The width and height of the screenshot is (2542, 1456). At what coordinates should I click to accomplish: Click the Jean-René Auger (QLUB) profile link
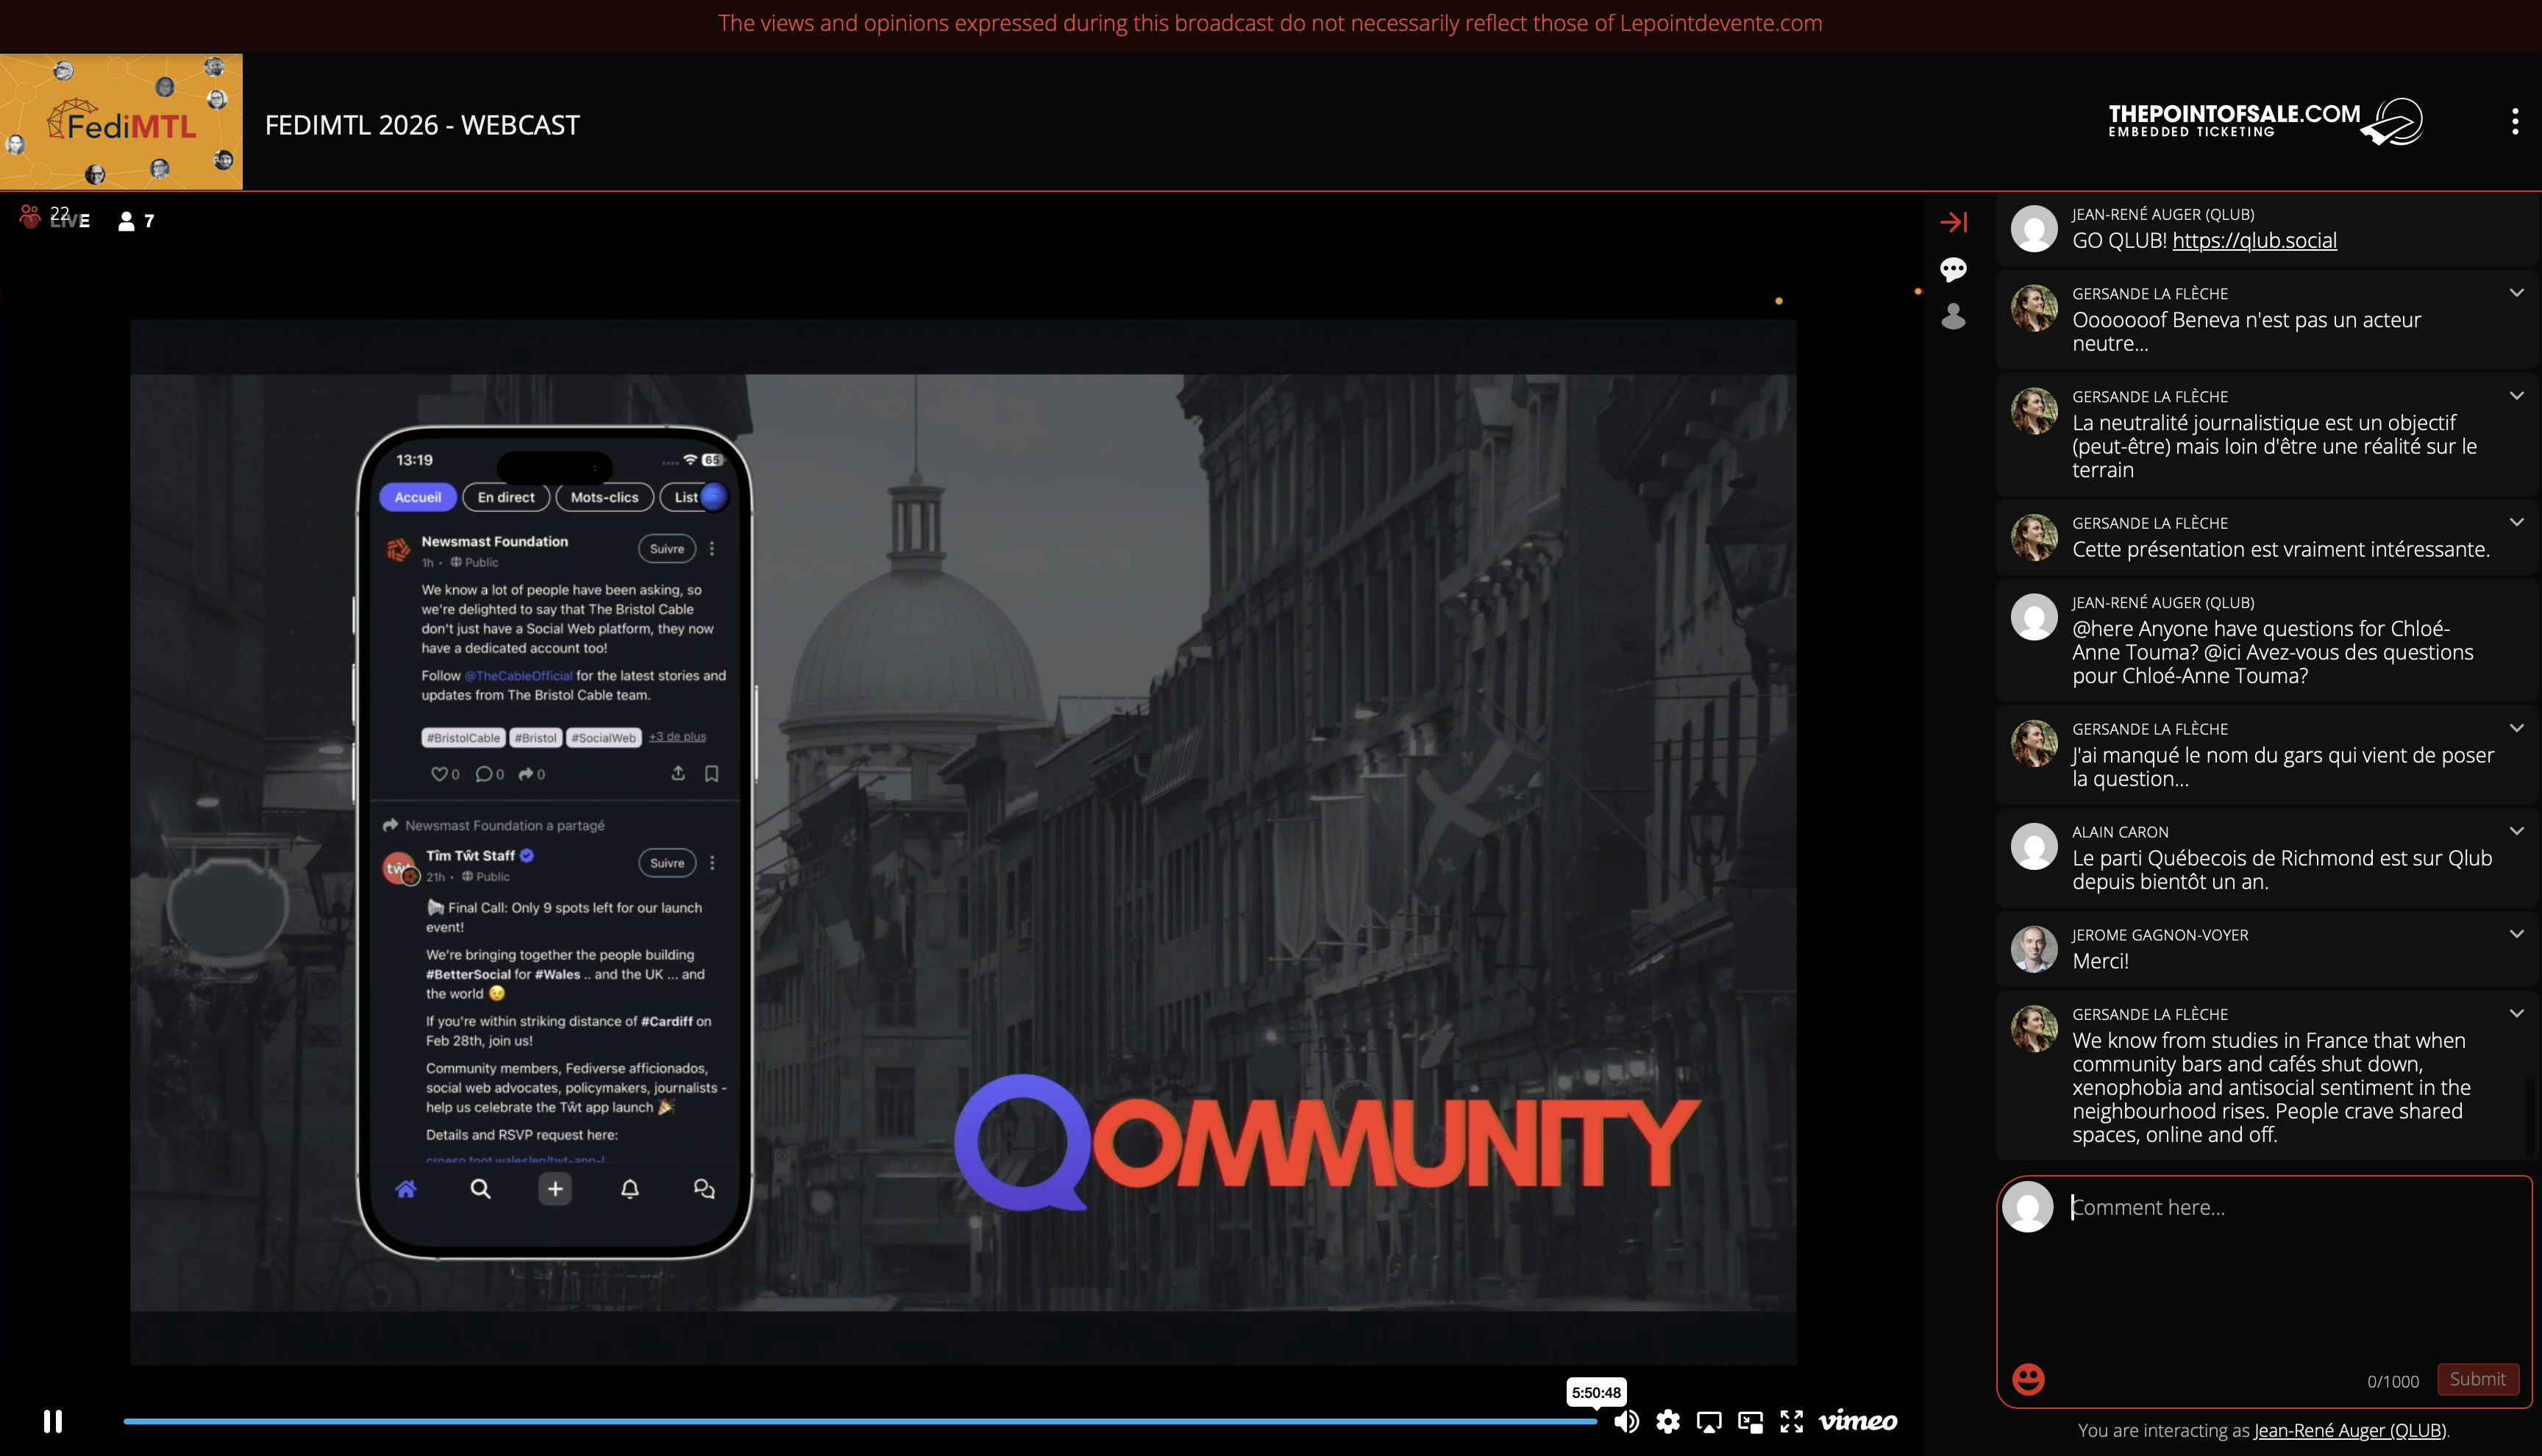pos(2349,1431)
